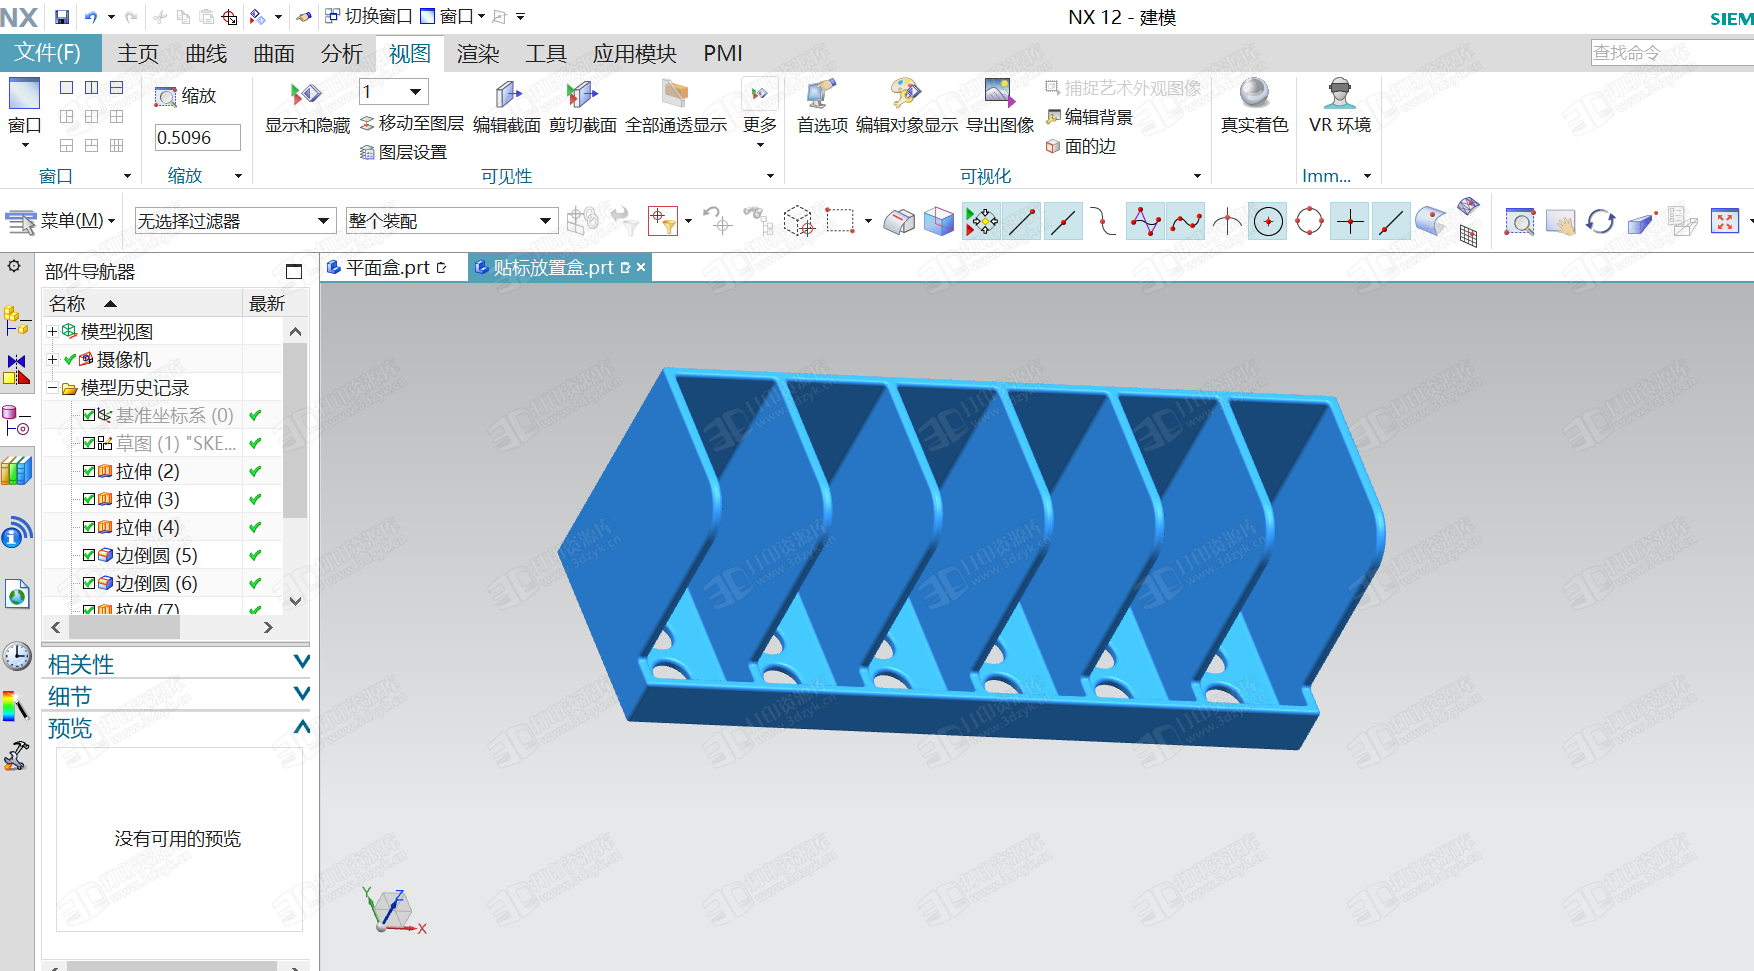Viewport: 1754px width, 971px height.
Task: Click the zoom-area magnifier icon
Action: 1520,221
